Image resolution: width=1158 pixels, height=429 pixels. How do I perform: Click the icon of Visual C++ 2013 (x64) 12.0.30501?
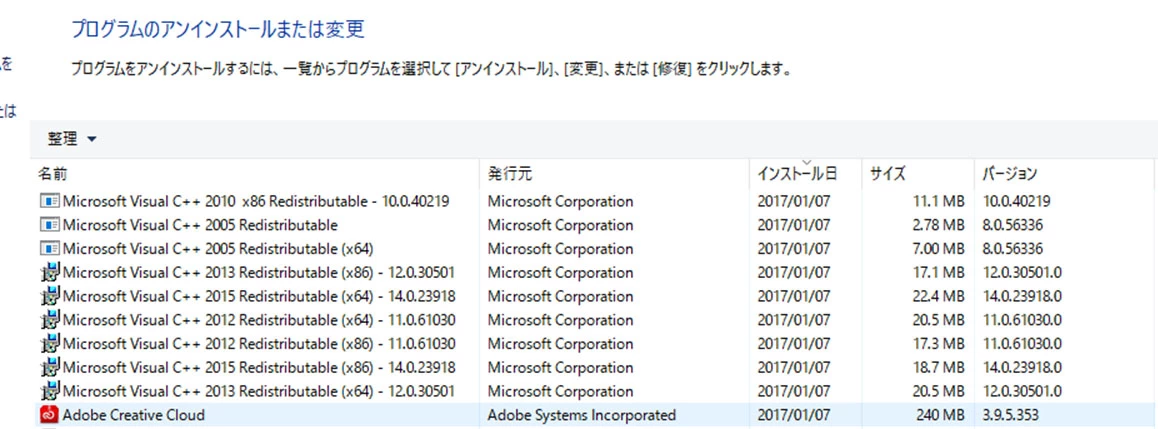click(49, 391)
